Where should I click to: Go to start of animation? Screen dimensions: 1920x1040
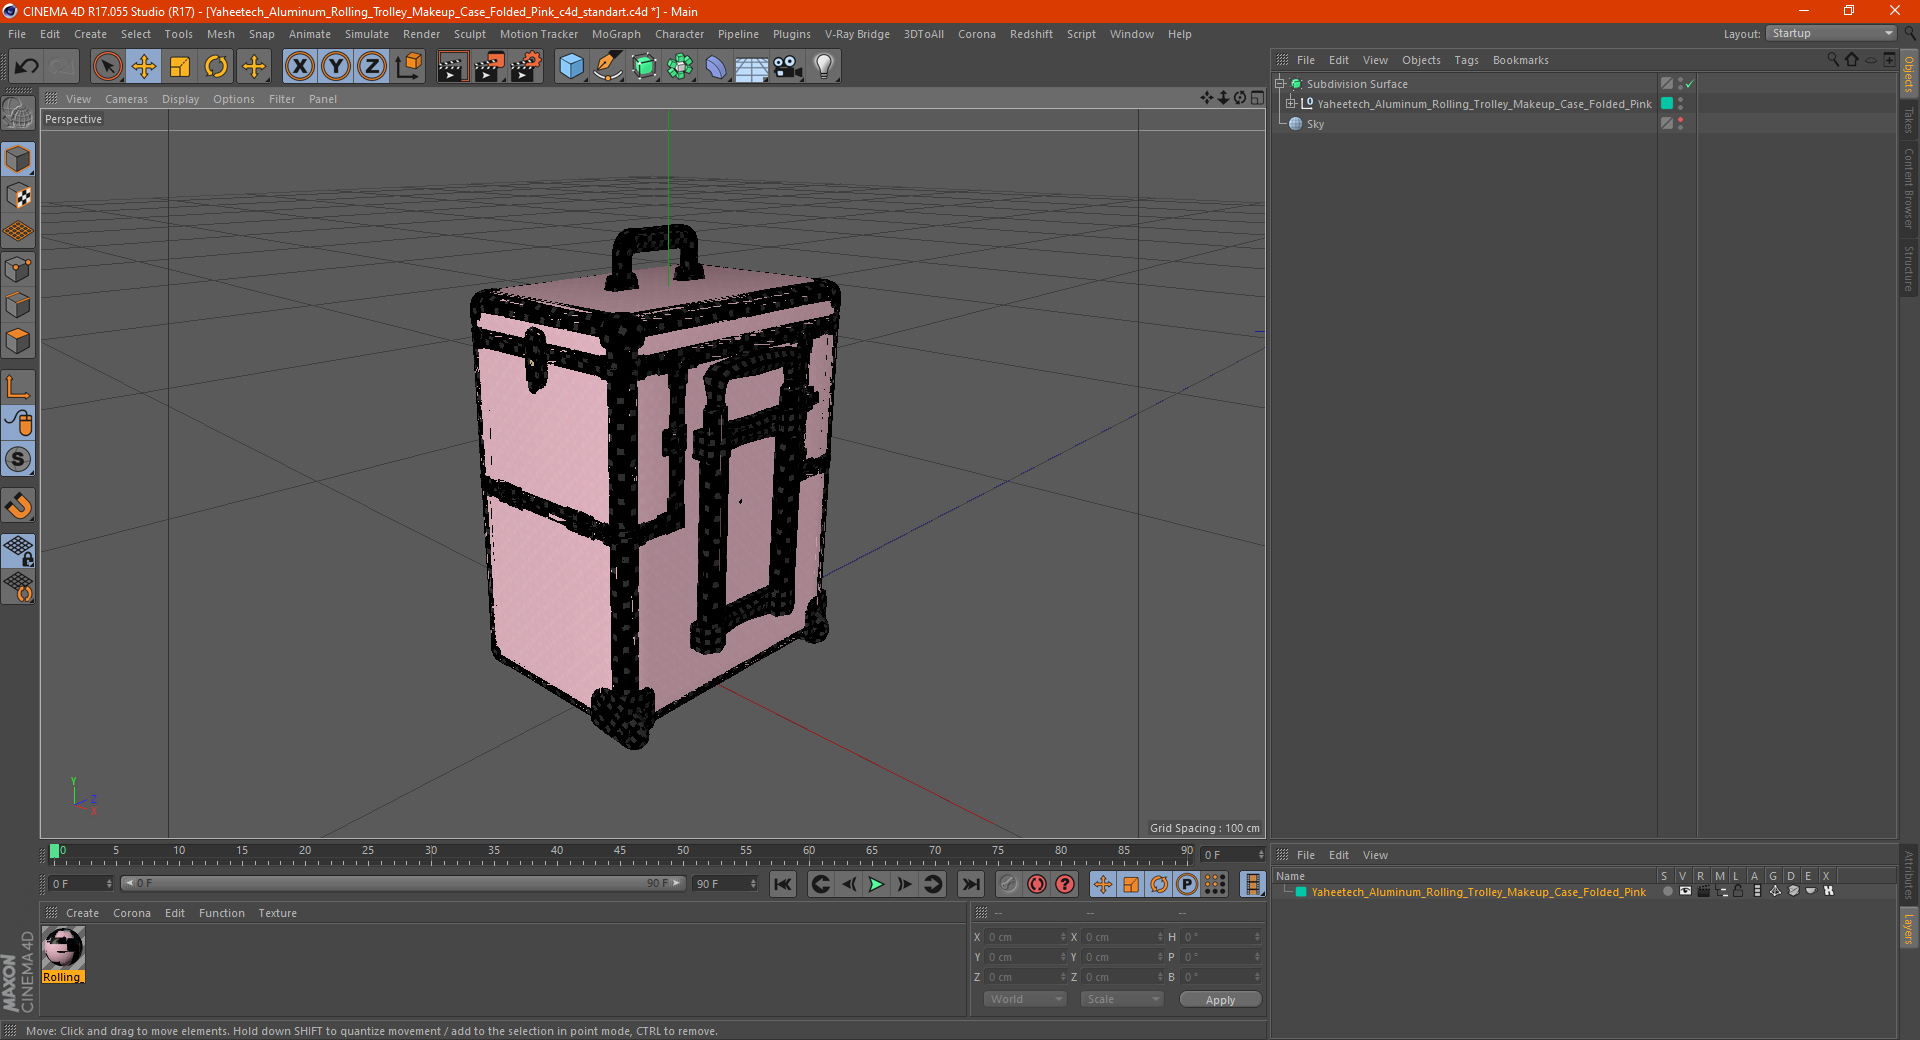click(783, 884)
